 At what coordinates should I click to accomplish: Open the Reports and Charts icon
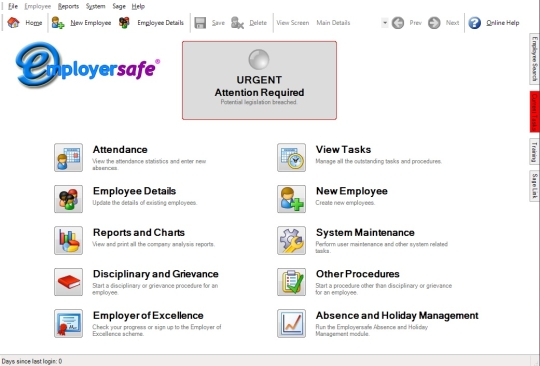click(x=68, y=240)
